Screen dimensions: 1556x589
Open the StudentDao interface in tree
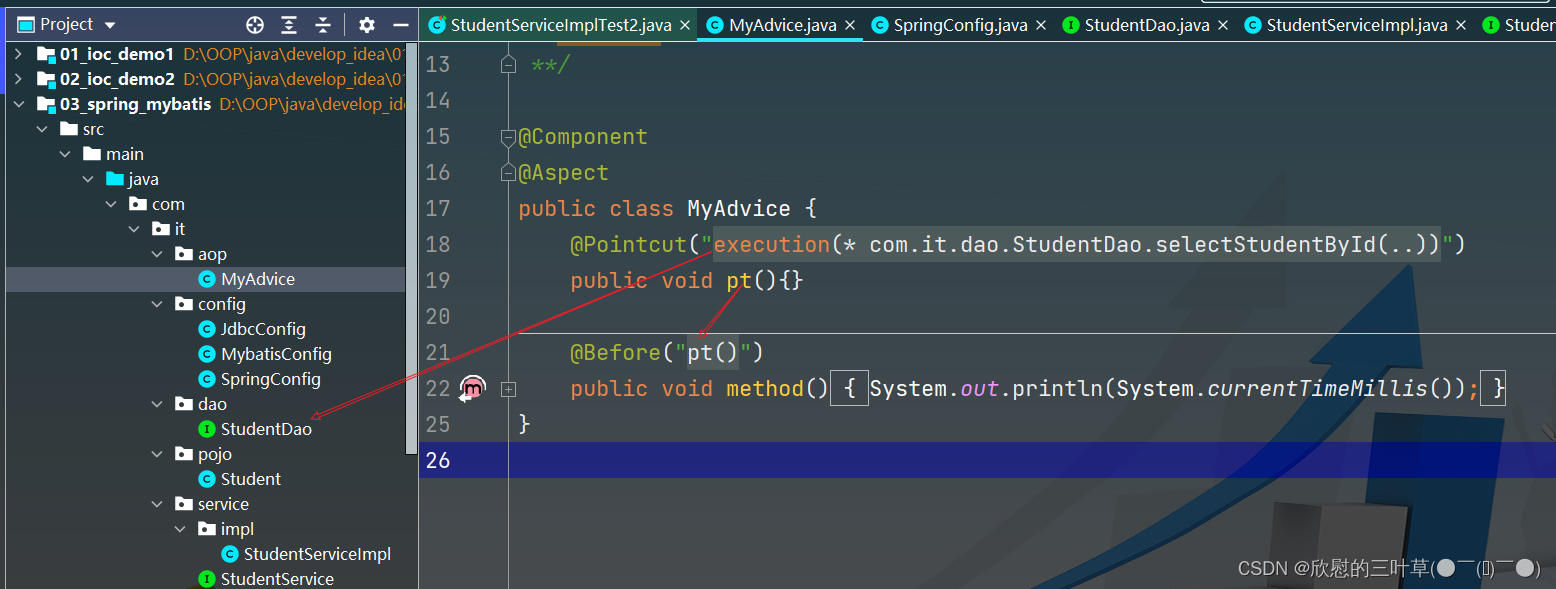tap(265, 429)
